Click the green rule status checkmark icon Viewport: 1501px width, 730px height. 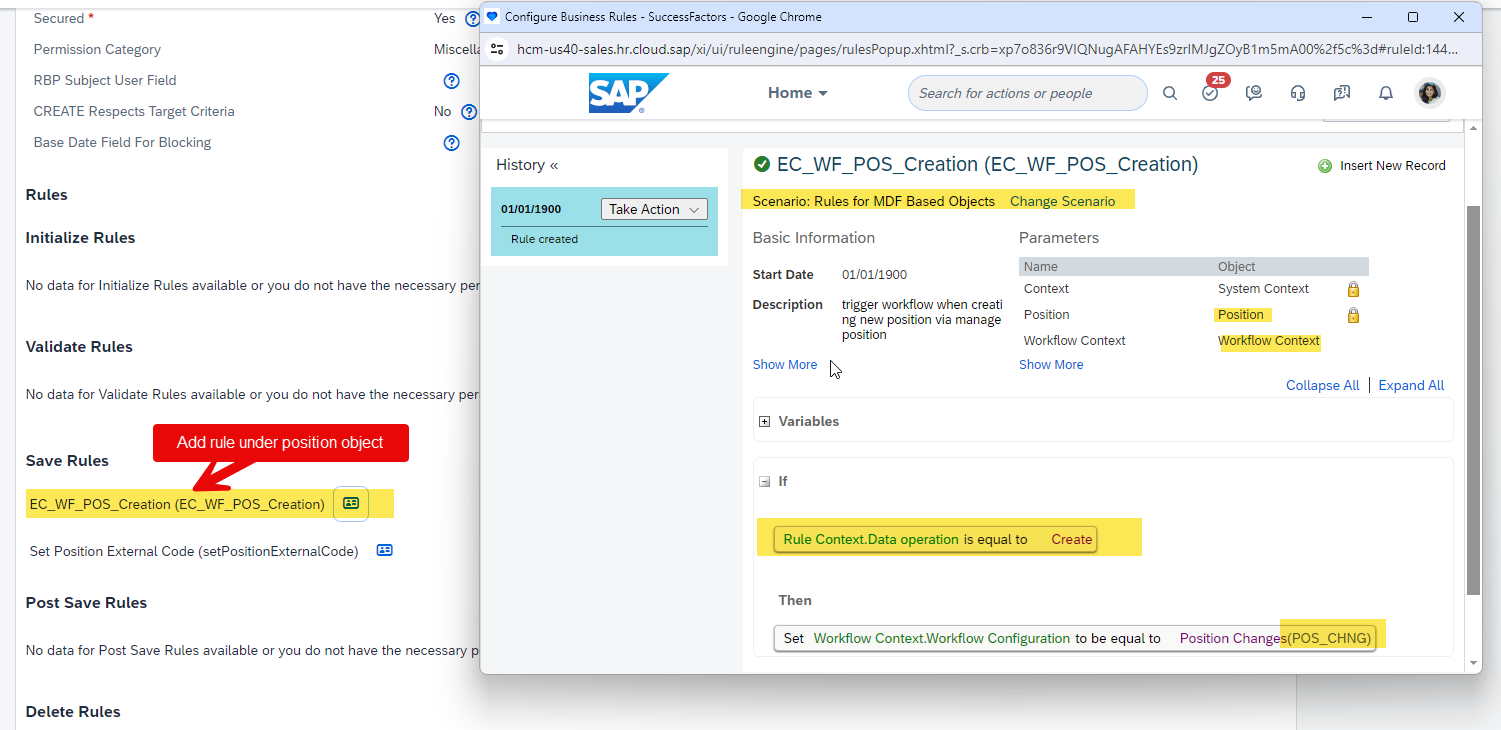(762, 164)
